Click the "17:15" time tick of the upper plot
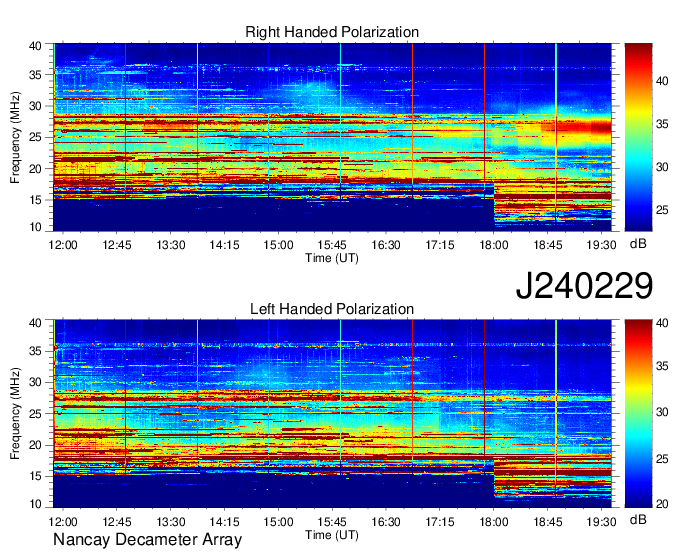Screen dimensions: 680x552 click(440, 245)
